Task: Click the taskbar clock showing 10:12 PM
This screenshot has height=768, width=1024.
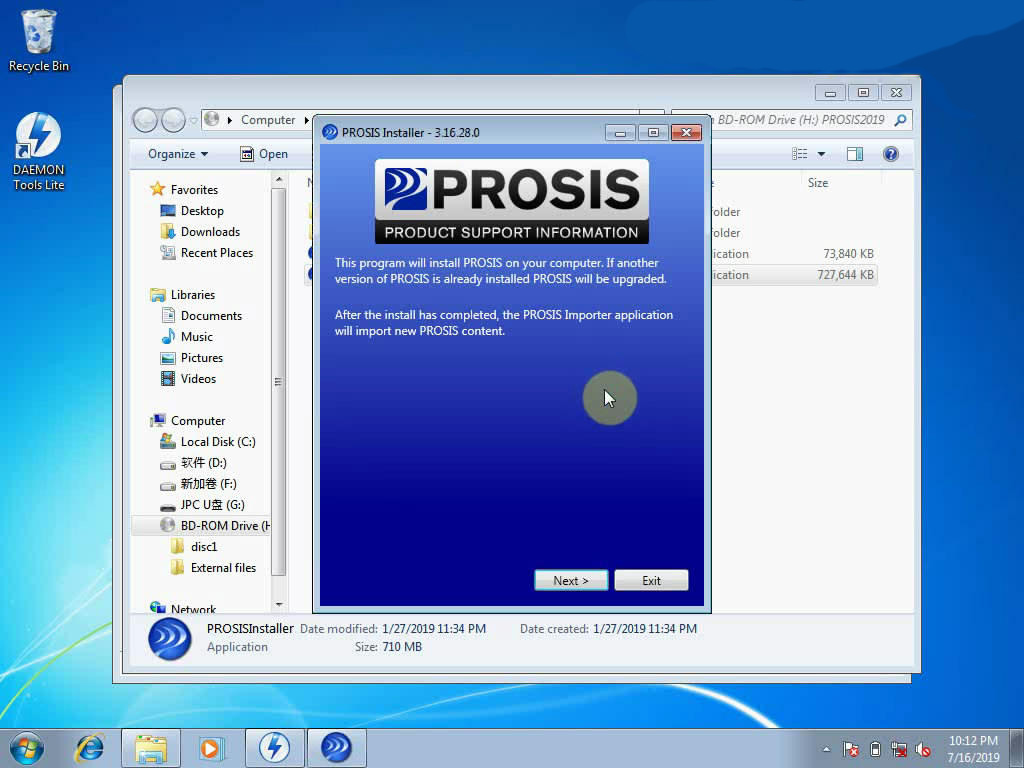Action: 973,748
